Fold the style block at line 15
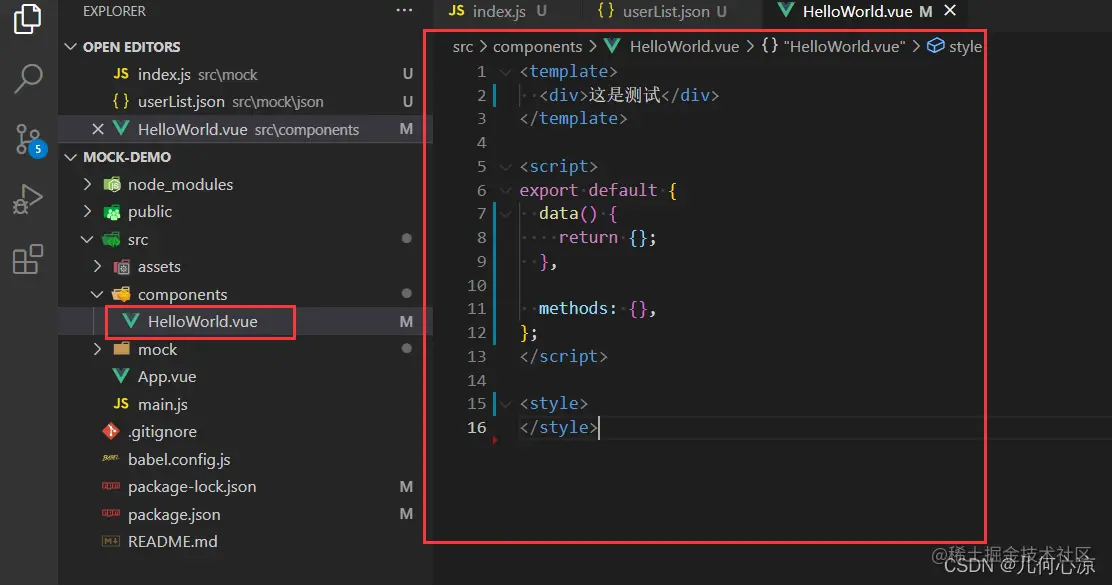The height and width of the screenshot is (585, 1112). pyautogui.click(x=505, y=403)
